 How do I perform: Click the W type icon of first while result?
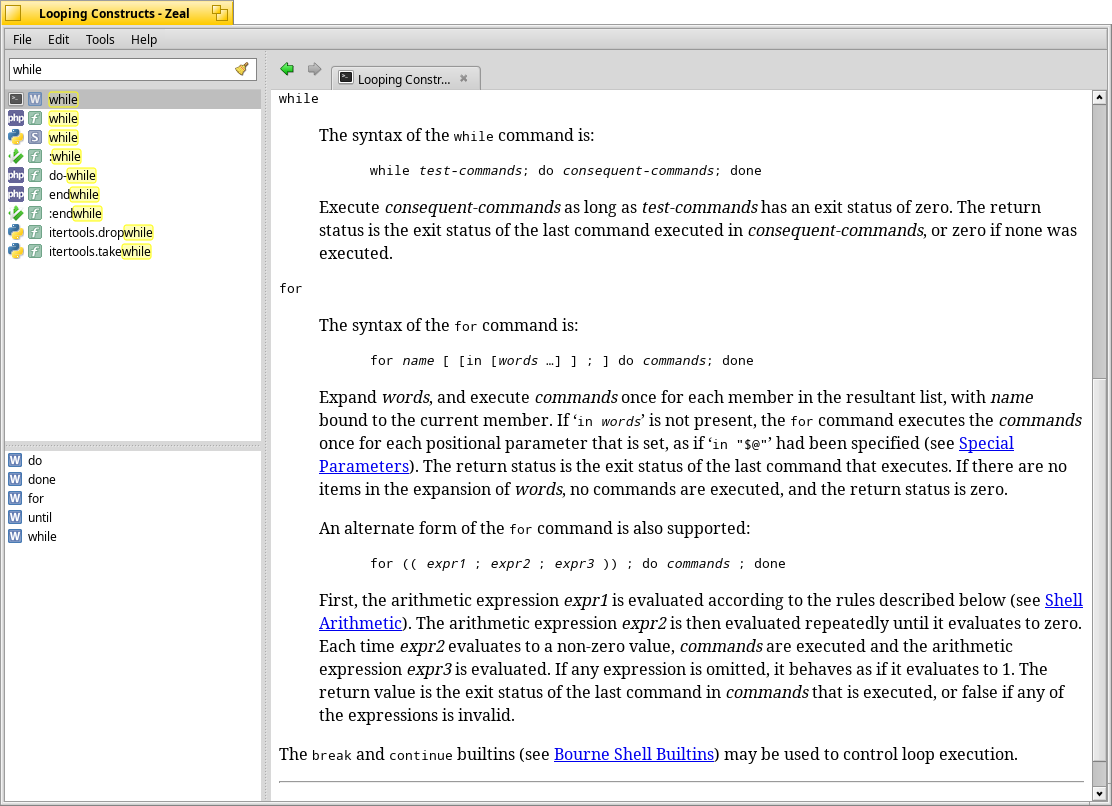[x=35, y=99]
